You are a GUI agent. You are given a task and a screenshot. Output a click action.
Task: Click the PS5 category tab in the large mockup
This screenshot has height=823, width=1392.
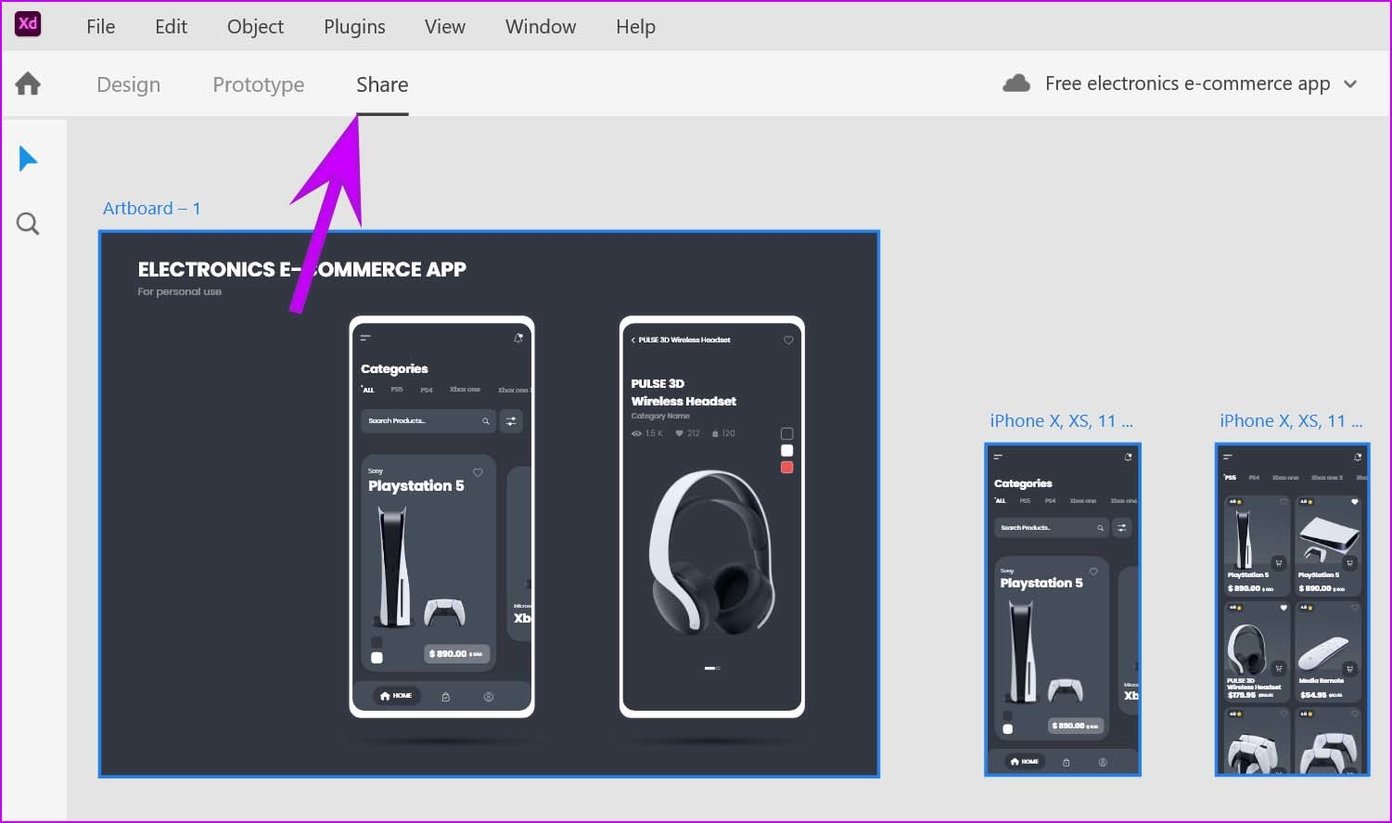tap(397, 390)
